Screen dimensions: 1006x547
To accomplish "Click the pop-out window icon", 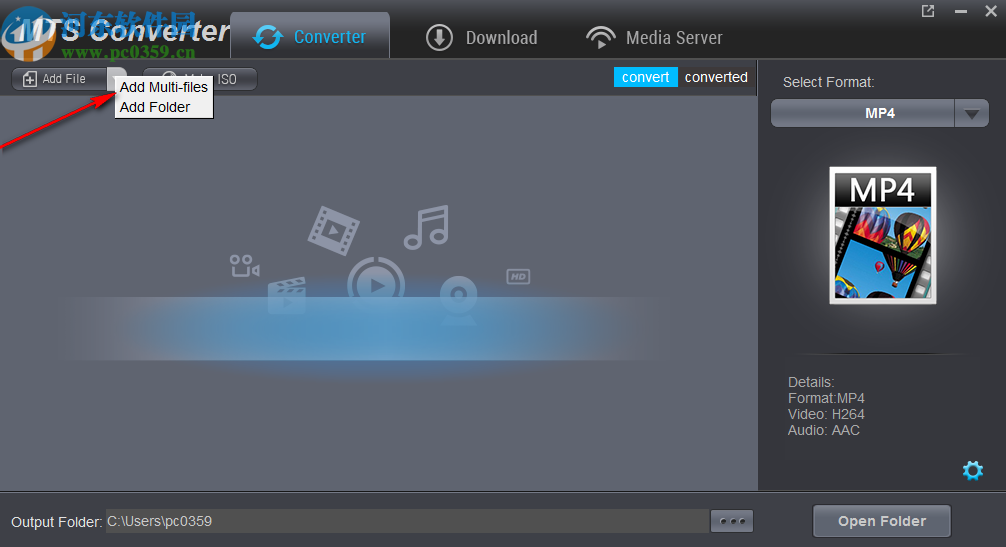I will (x=928, y=11).
